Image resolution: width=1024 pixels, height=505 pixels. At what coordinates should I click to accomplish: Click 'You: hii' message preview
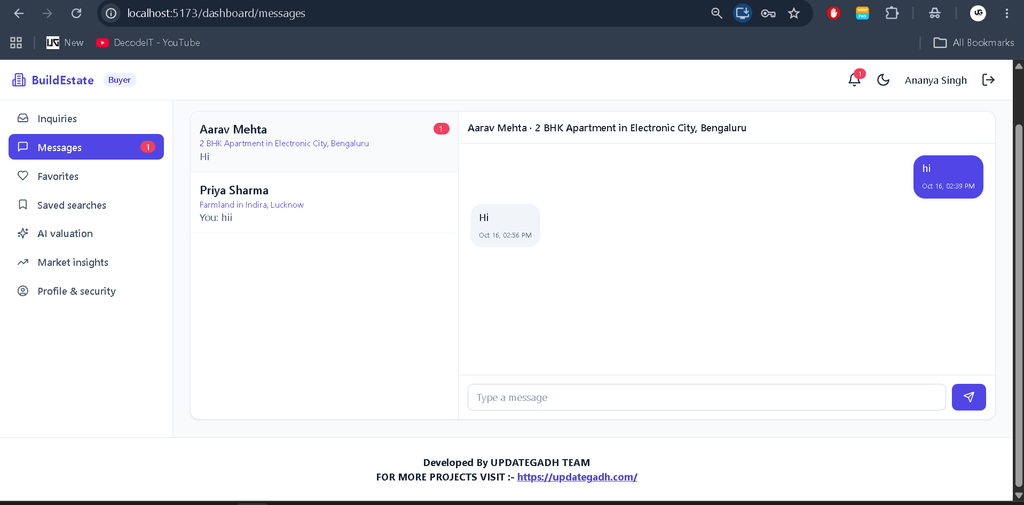(x=216, y=218)
